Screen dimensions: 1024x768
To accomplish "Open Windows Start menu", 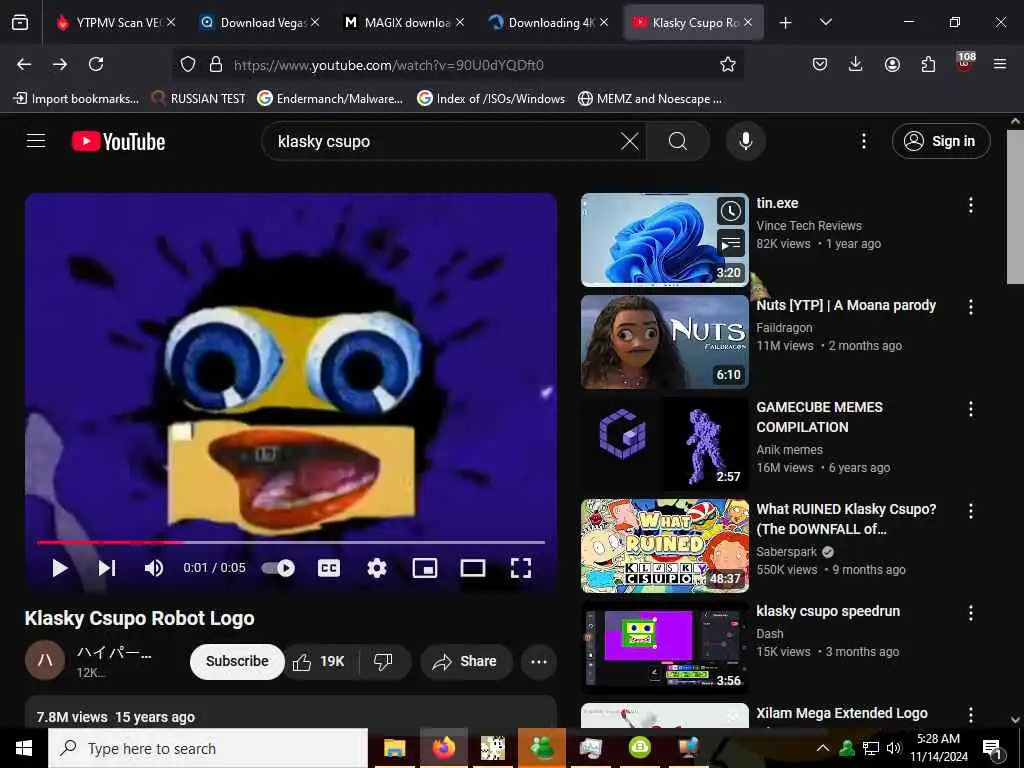I will [x=24, y=748].
